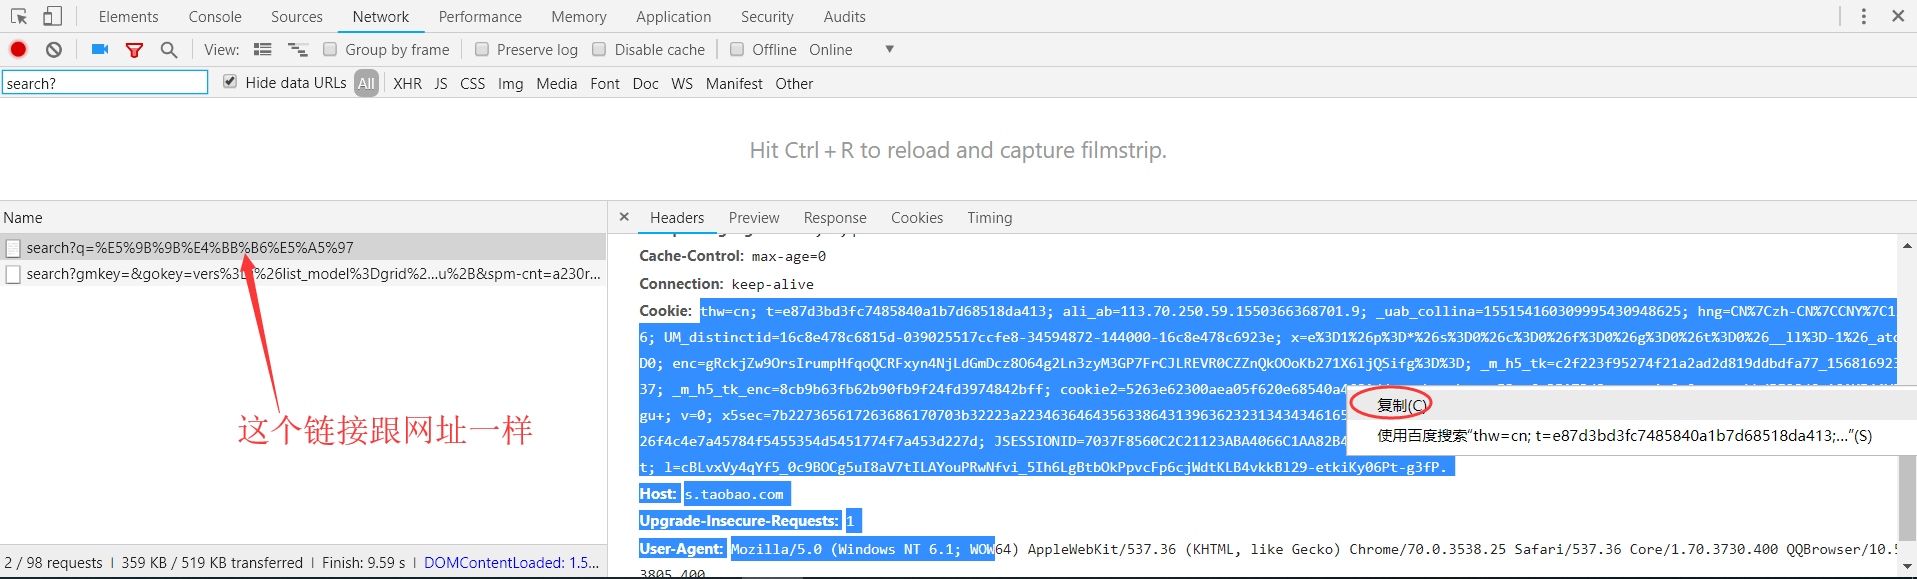Clear the network log
The width and height of the screenshot is (1917, 579).
[54, 49]
